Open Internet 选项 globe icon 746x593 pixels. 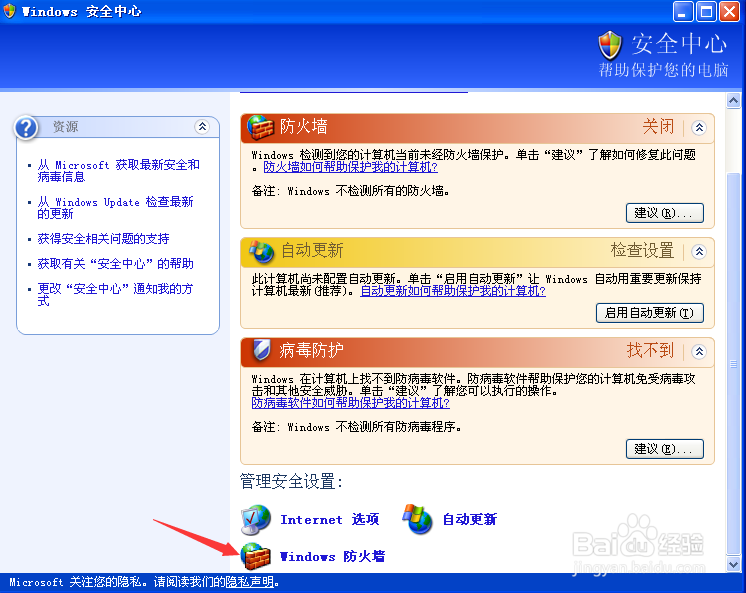pyautogui.click(x=256, y=519)
